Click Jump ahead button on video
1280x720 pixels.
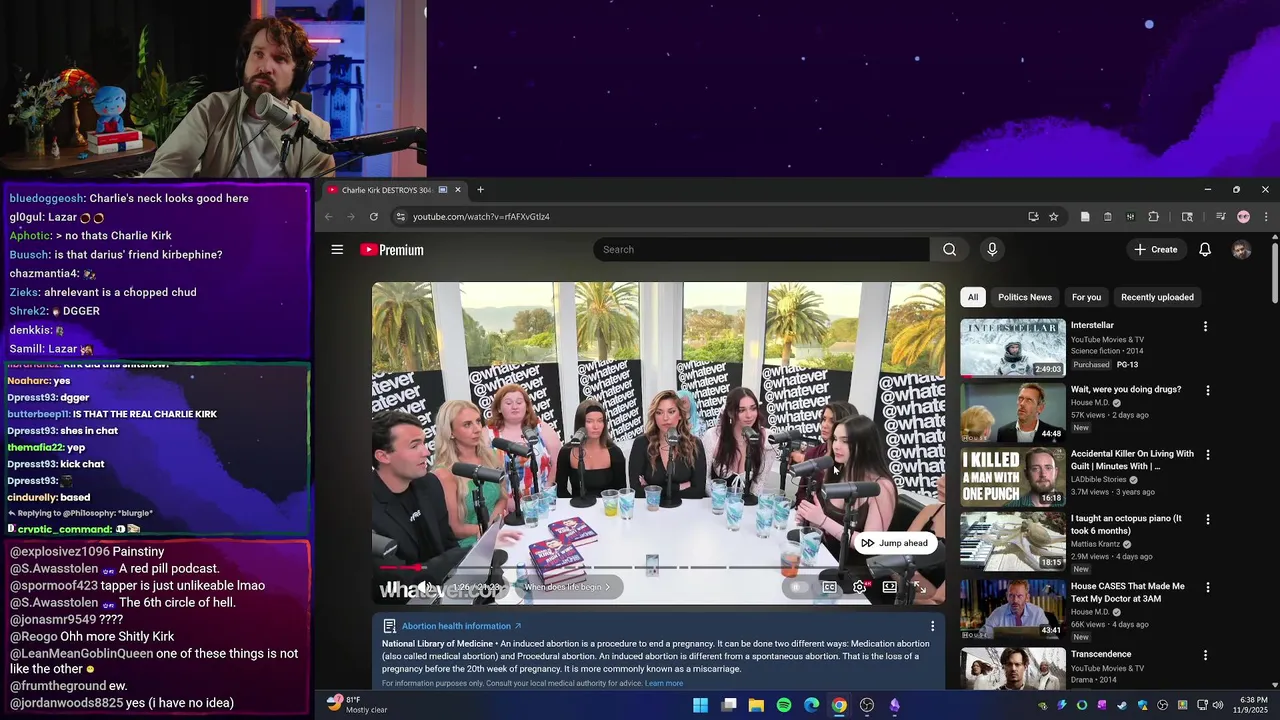[895, 543]
